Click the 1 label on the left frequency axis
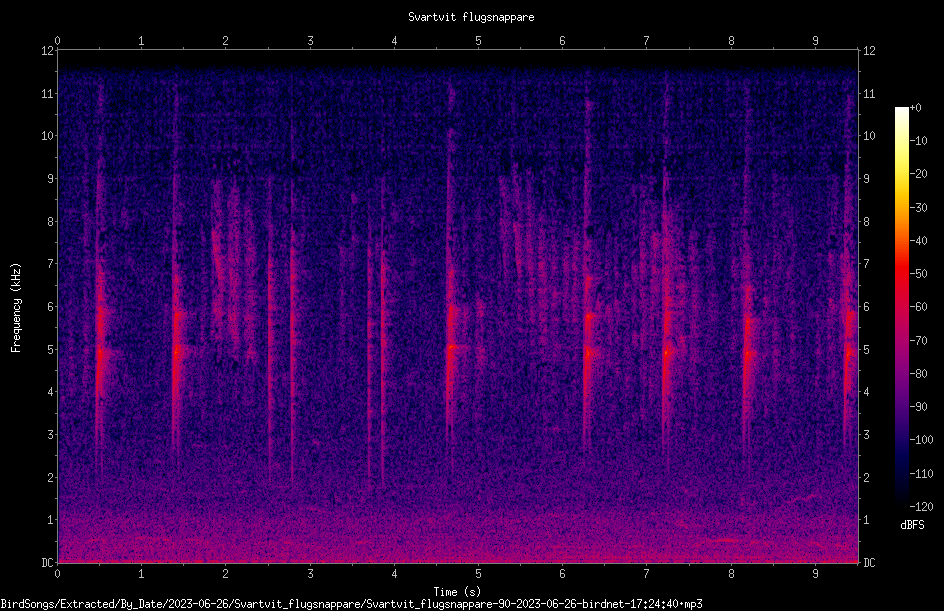 click(51, 520)
